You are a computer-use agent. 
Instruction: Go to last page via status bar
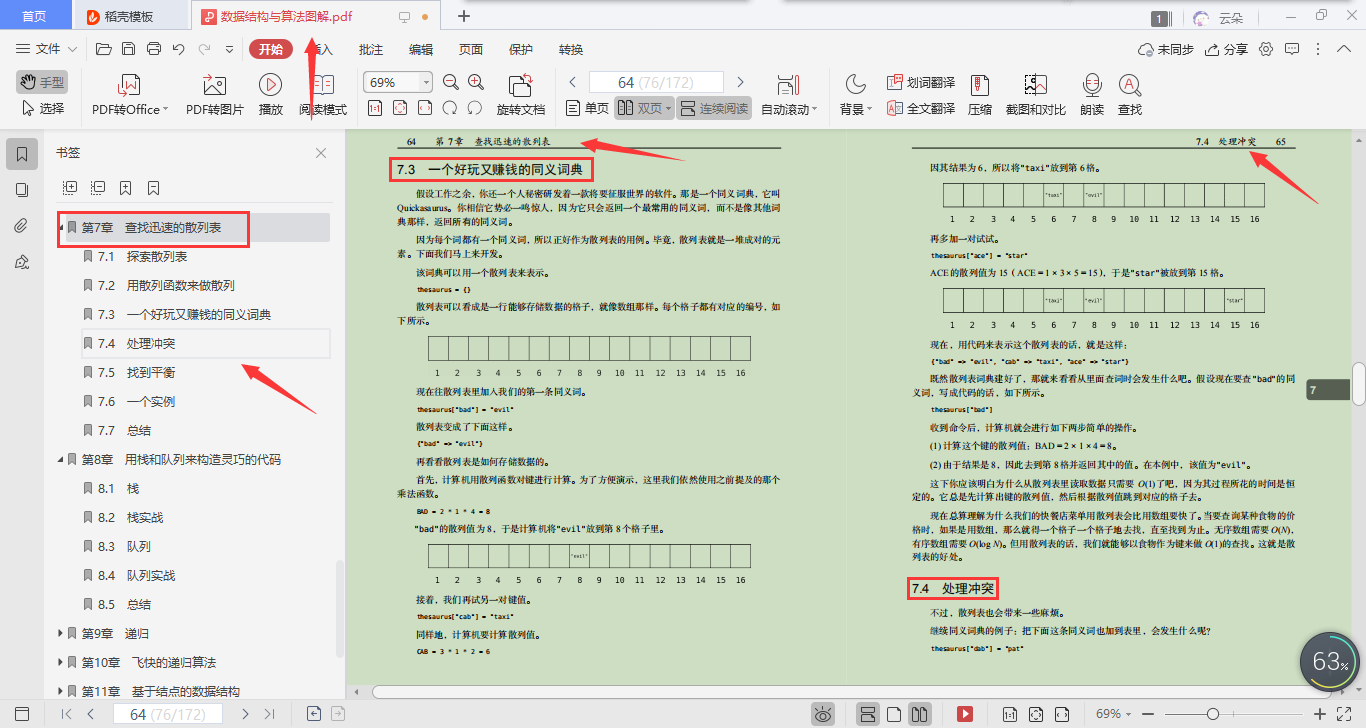[269, 714]
